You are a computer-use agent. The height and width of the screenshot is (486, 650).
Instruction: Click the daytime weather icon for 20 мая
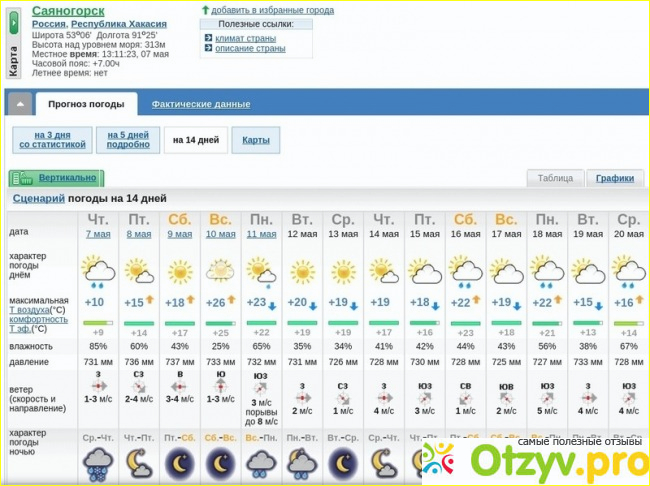click(628, 270)
